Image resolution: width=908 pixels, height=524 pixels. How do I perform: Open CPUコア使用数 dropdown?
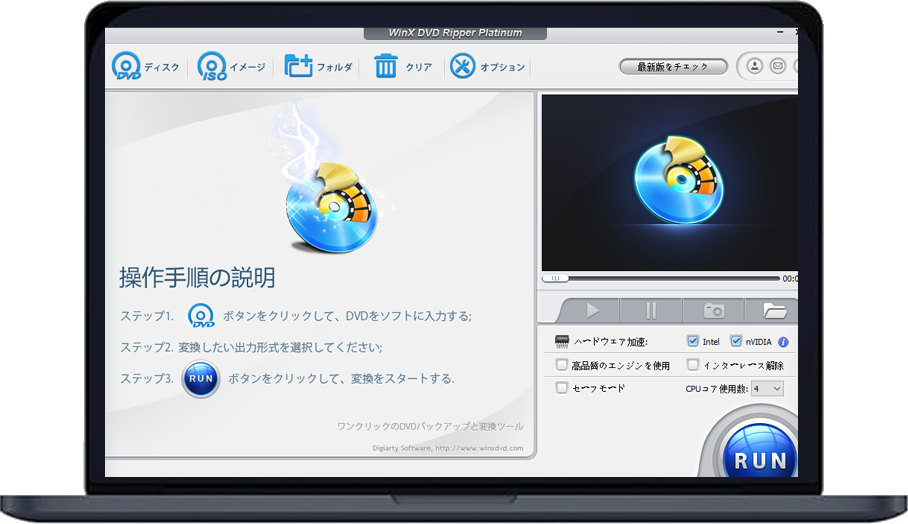click(x=767, y=389)
